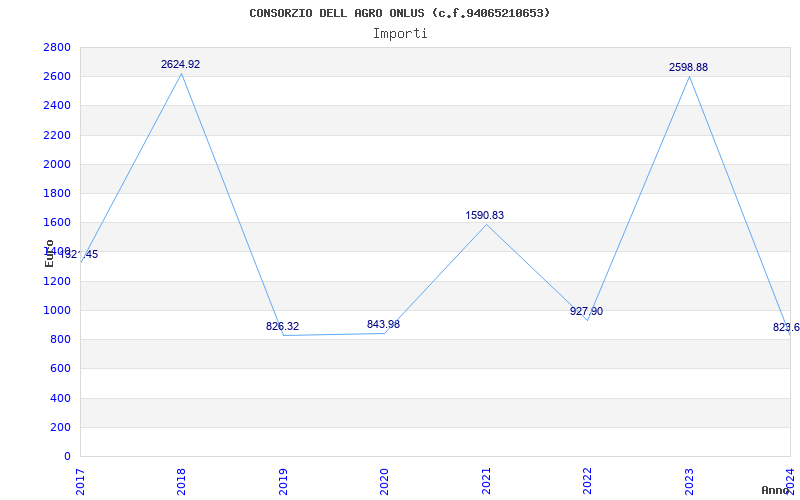
Task: Select the 2624.92 data label
Action: pyautogui.click(x=181, y=64)
